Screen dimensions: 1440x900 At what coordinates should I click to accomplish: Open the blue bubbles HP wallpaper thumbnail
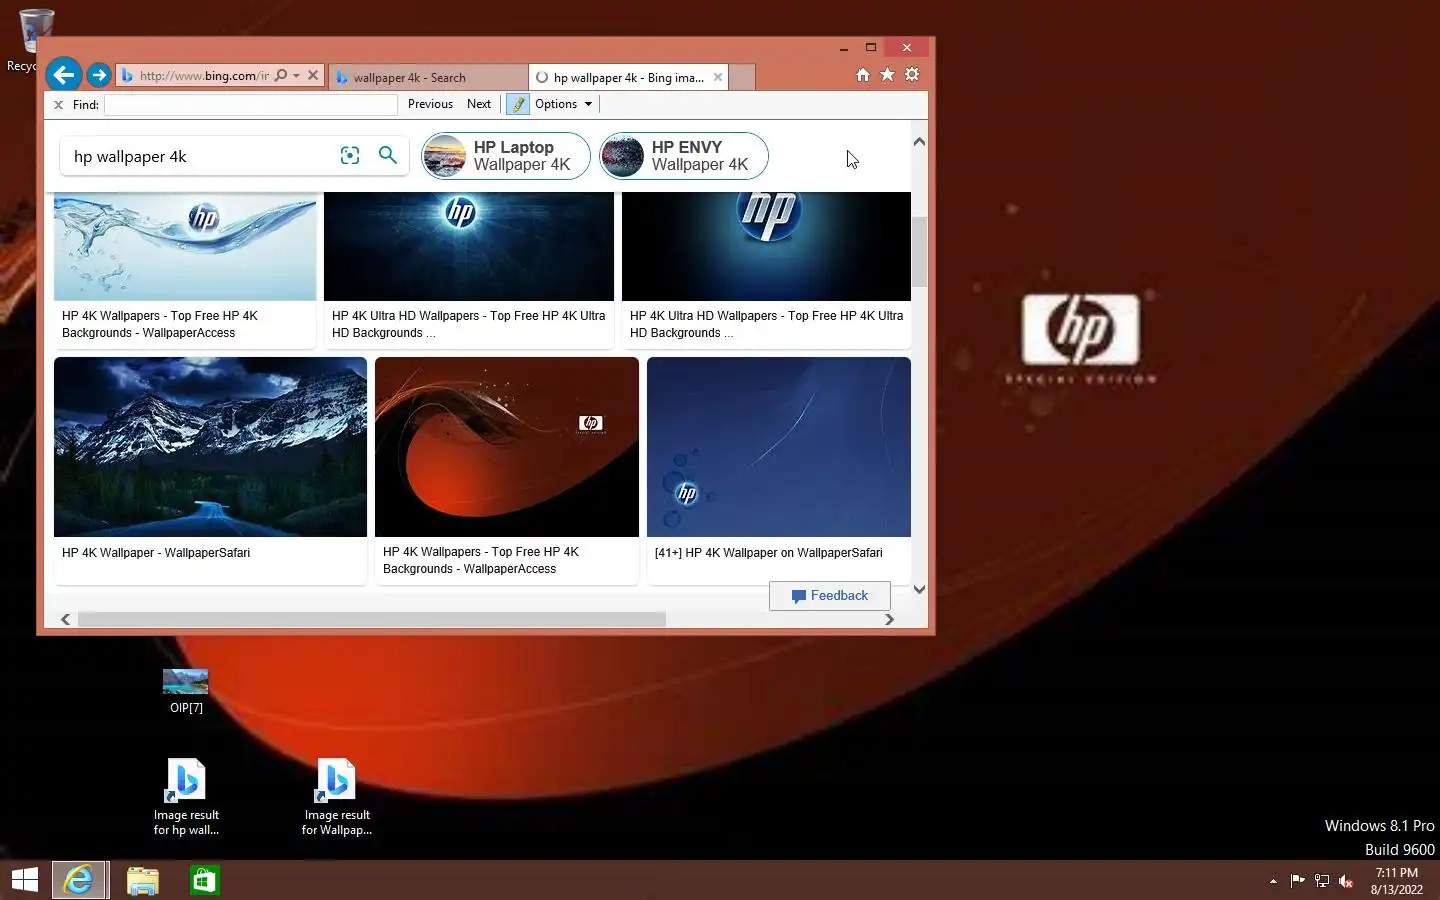(x=779, y=447)
